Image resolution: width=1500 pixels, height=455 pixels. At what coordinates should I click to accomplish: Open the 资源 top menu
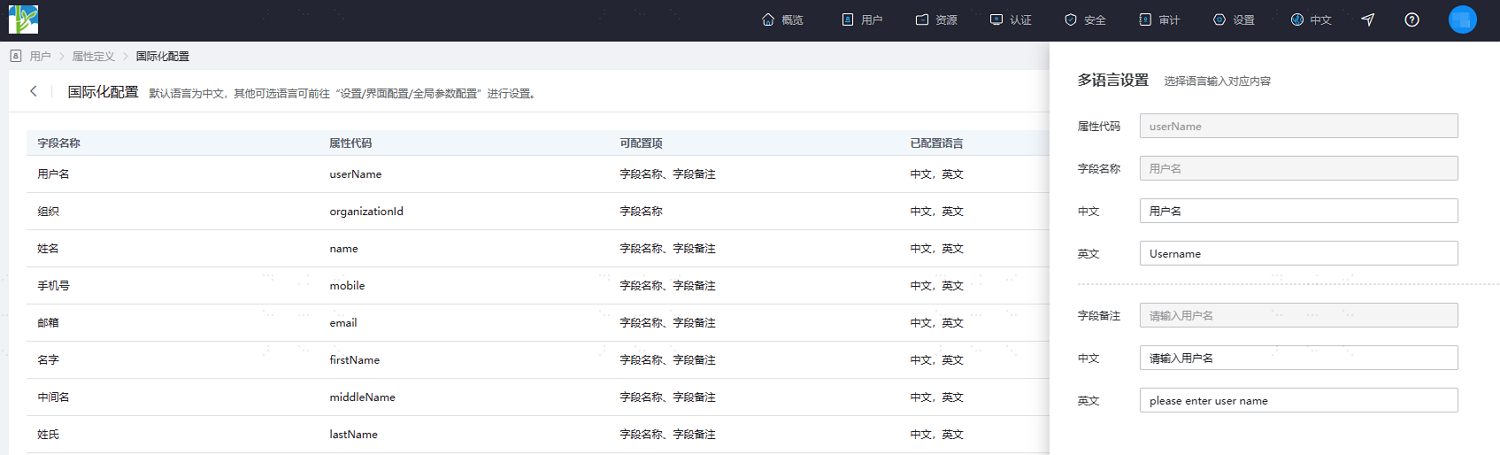point(936,20)
